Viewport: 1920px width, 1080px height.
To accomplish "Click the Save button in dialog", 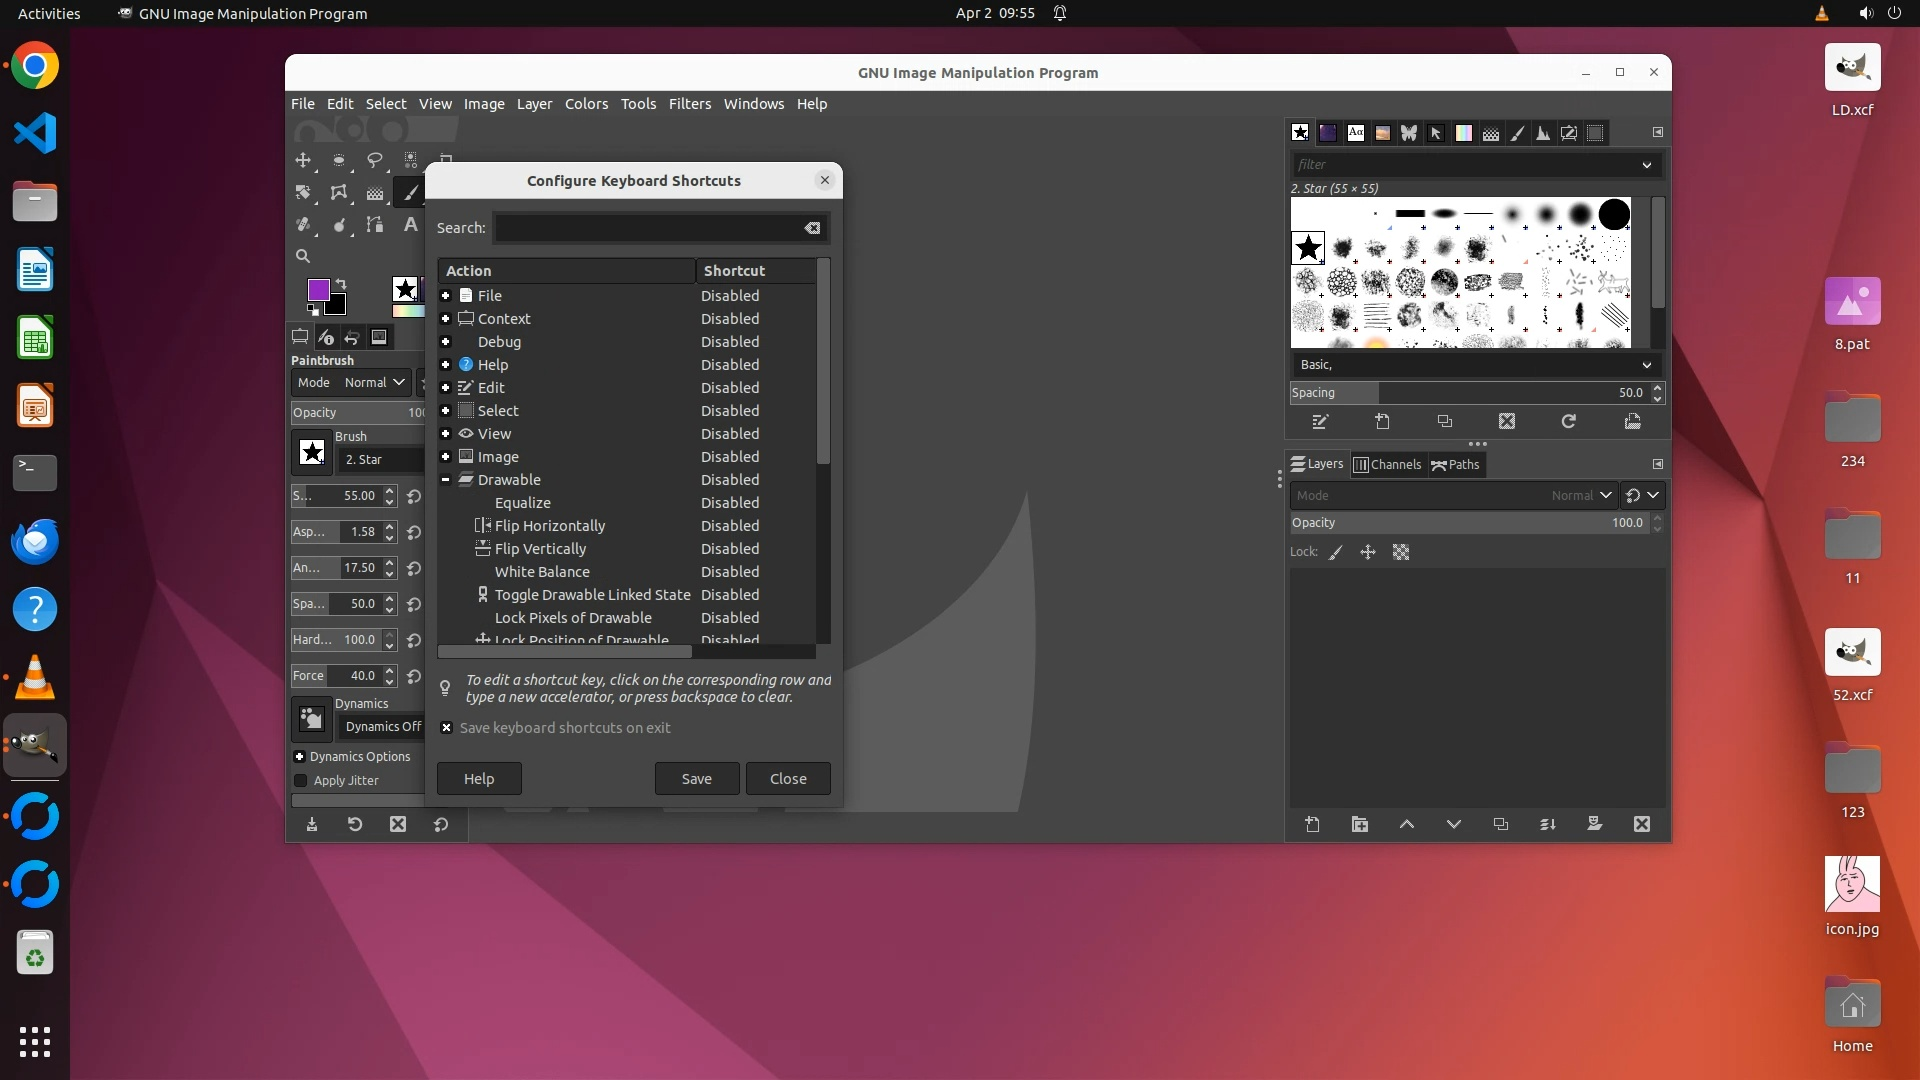I will (x=696, y=779).
